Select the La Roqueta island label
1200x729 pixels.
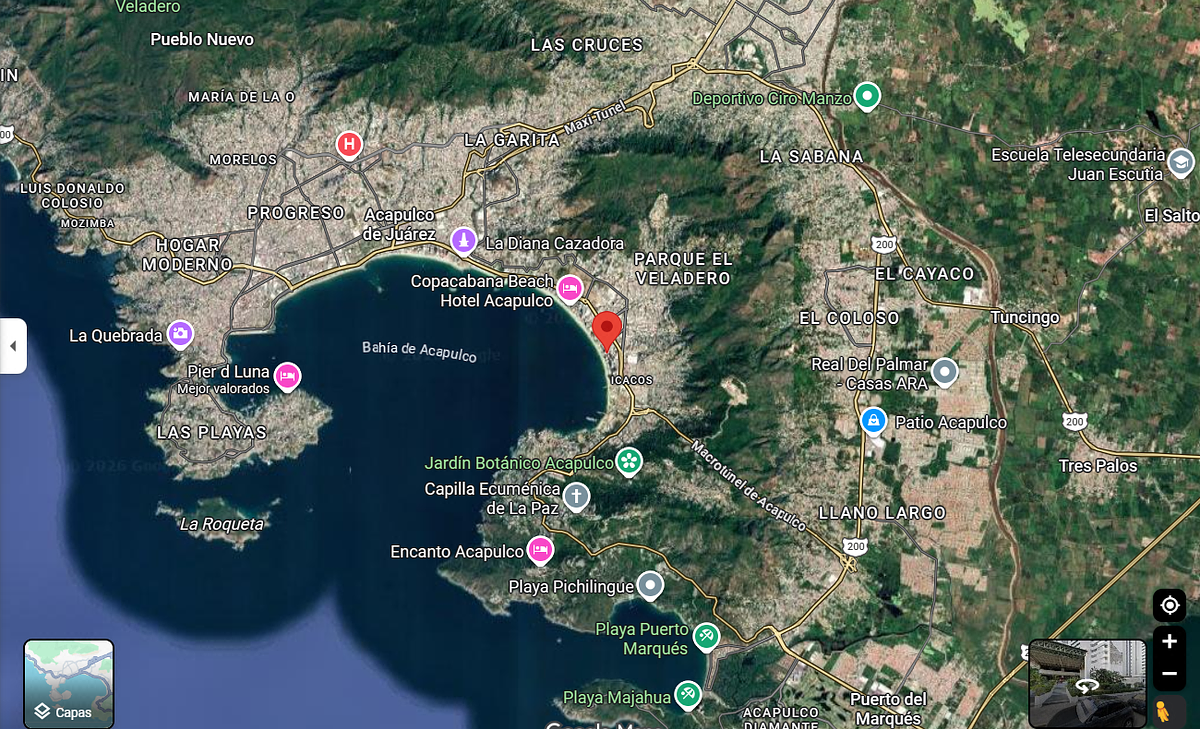coord(222,524)
